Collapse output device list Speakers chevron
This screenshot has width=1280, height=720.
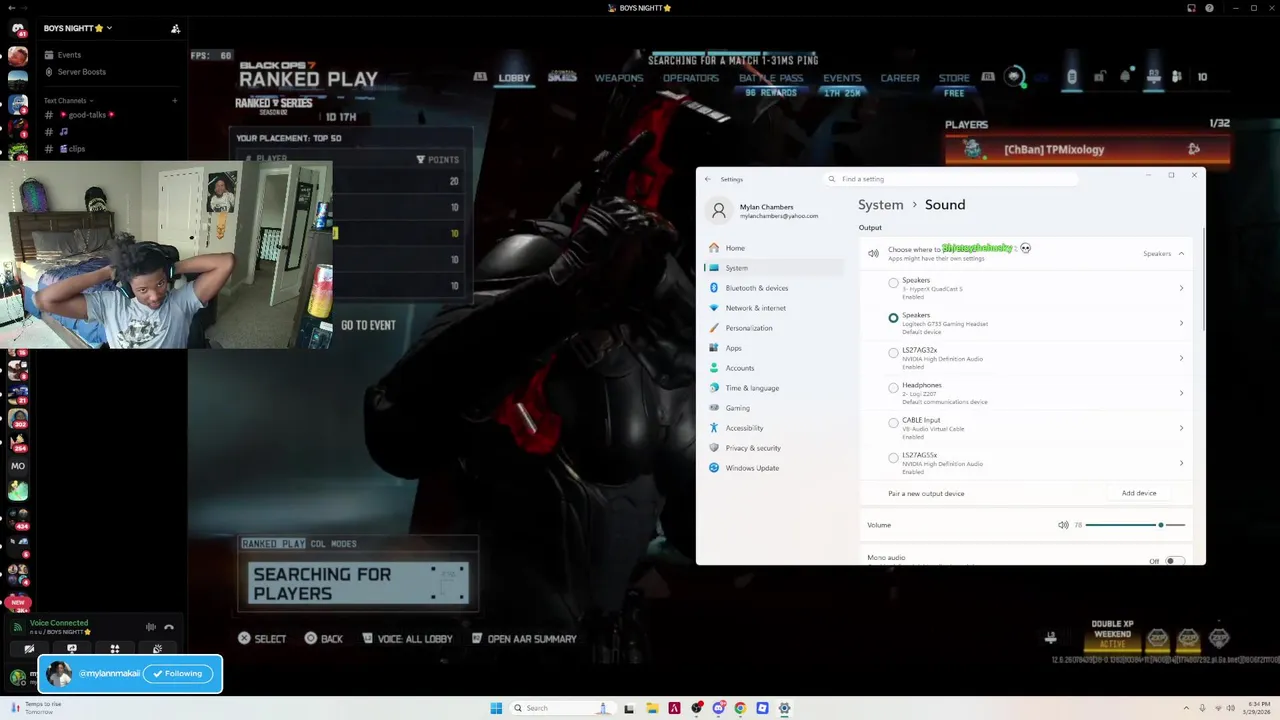pos(1181,253)
